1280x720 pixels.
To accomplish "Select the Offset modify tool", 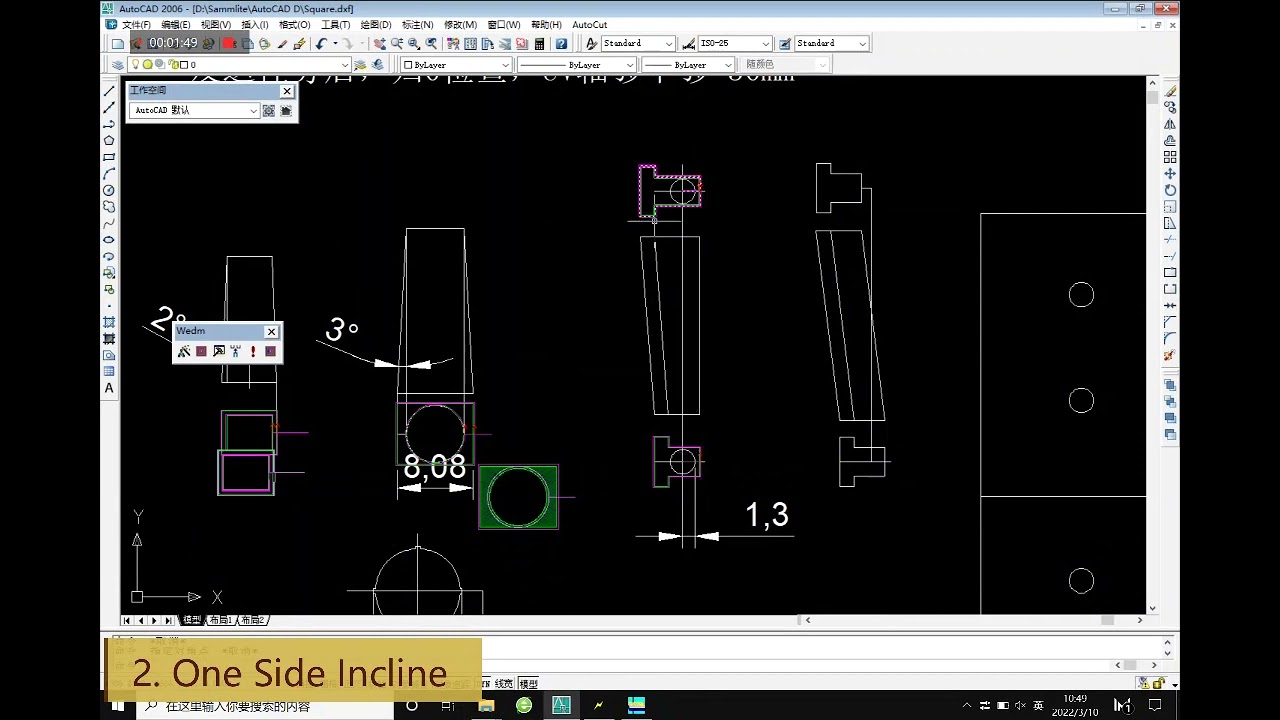I will pyautogui.click(x=1170, y=141).
